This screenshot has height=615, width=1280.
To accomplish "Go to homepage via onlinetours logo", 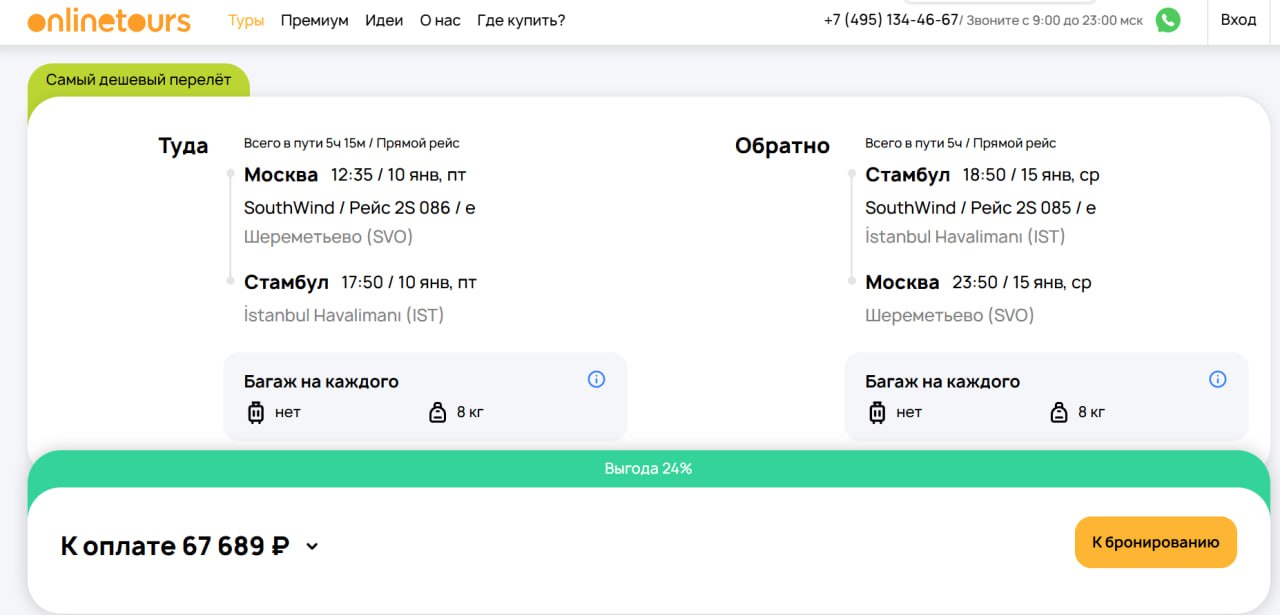I will 109,21.
